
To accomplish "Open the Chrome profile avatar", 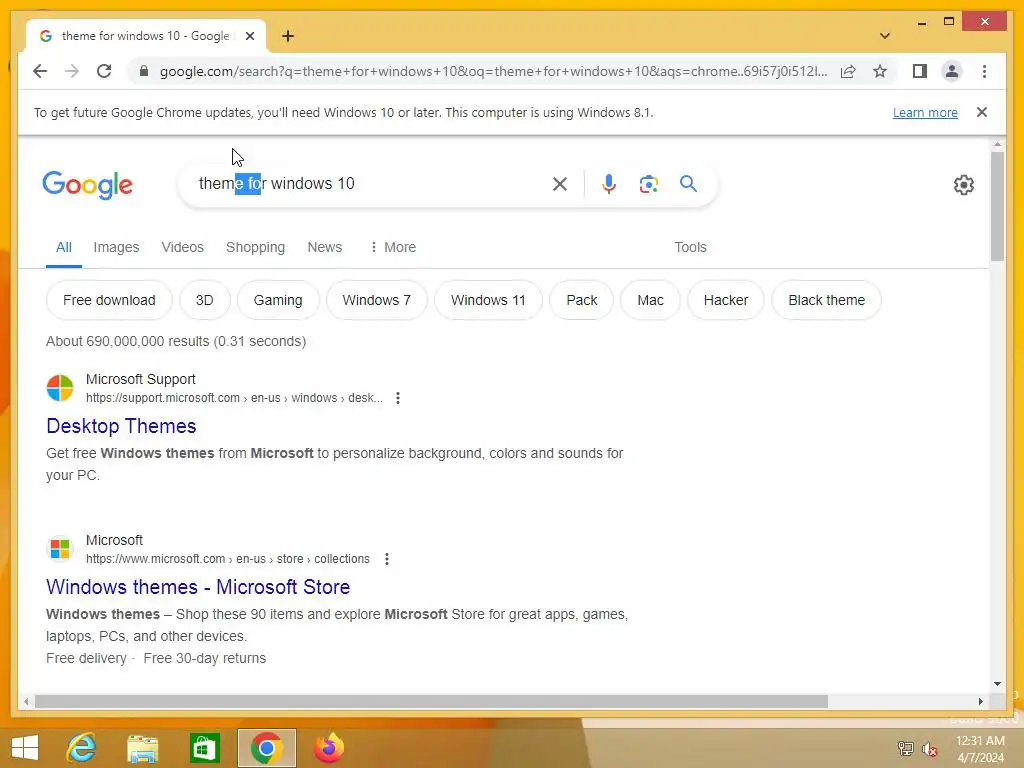I will click(952, 71).
